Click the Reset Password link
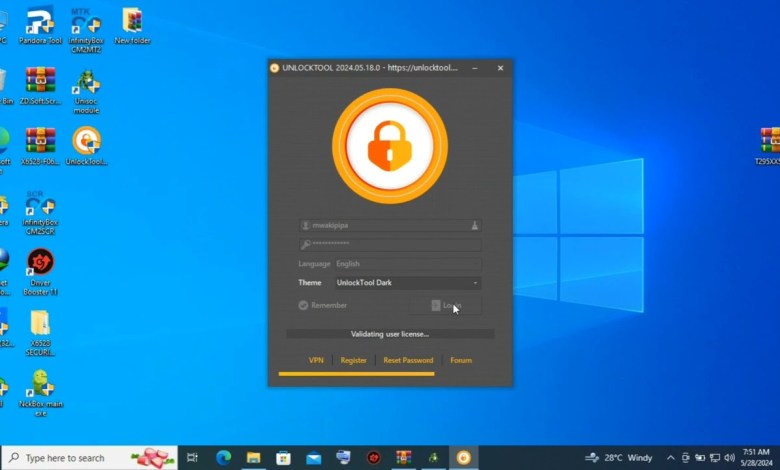Image resolution: width=780 pixels, height=470 pixels. (x=408, y=360)
